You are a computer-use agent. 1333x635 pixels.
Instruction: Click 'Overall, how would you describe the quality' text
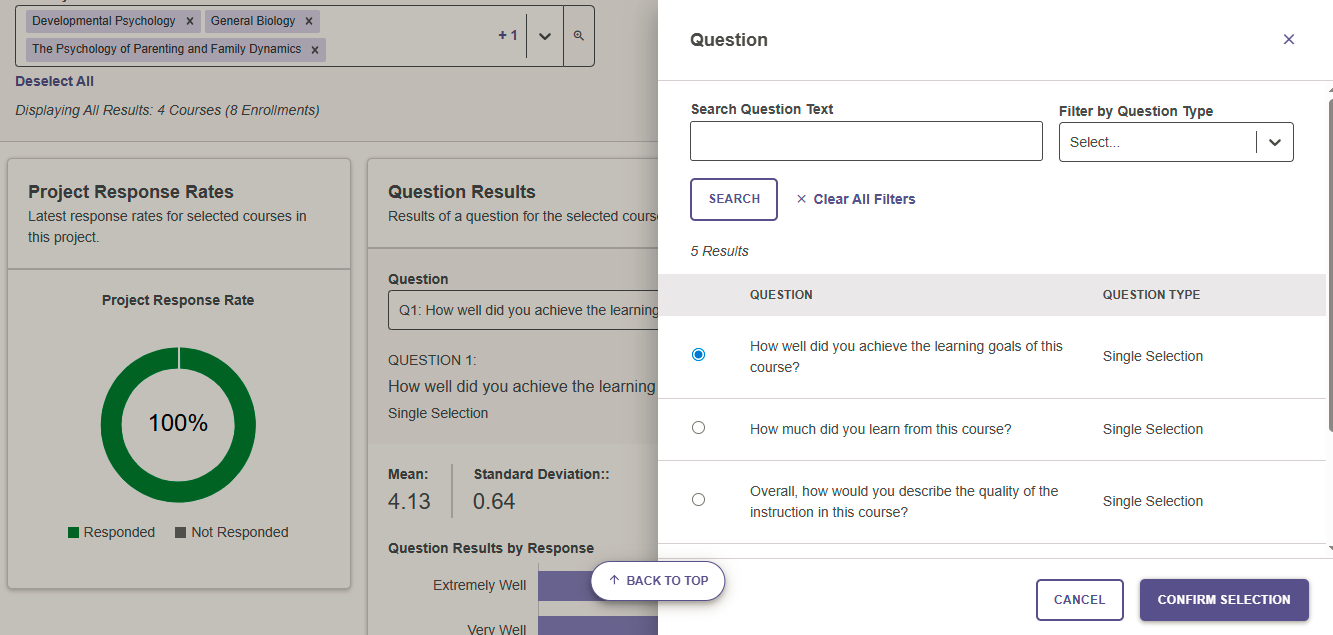pos(904,502)
